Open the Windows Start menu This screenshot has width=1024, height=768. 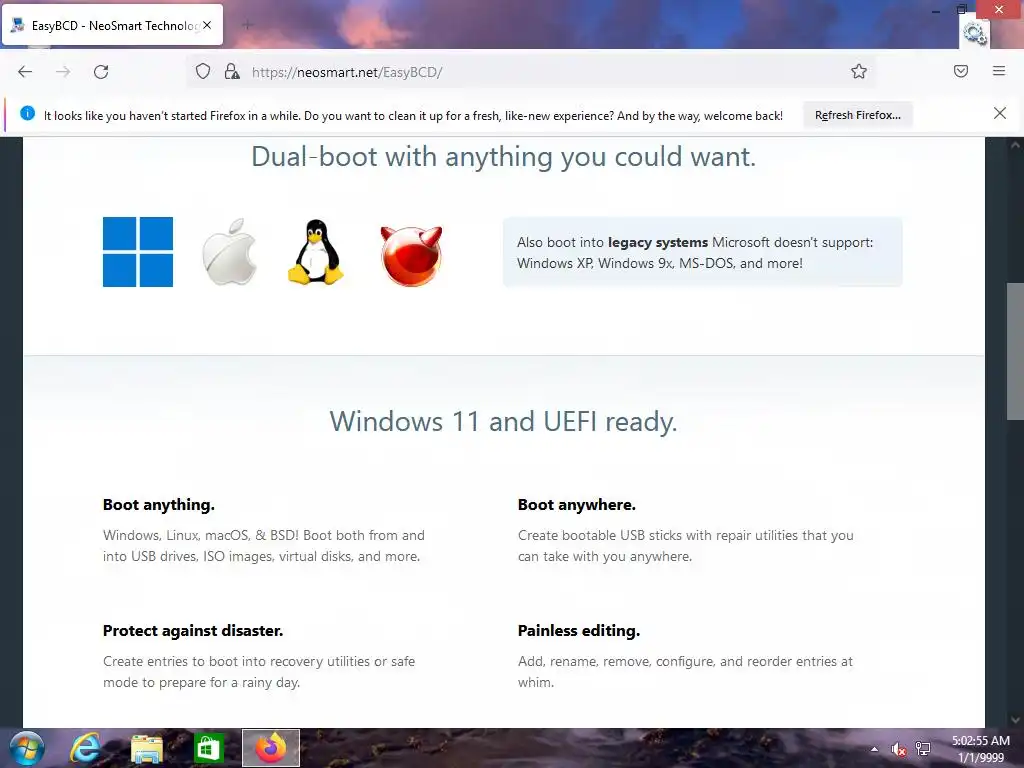point(27,748)
